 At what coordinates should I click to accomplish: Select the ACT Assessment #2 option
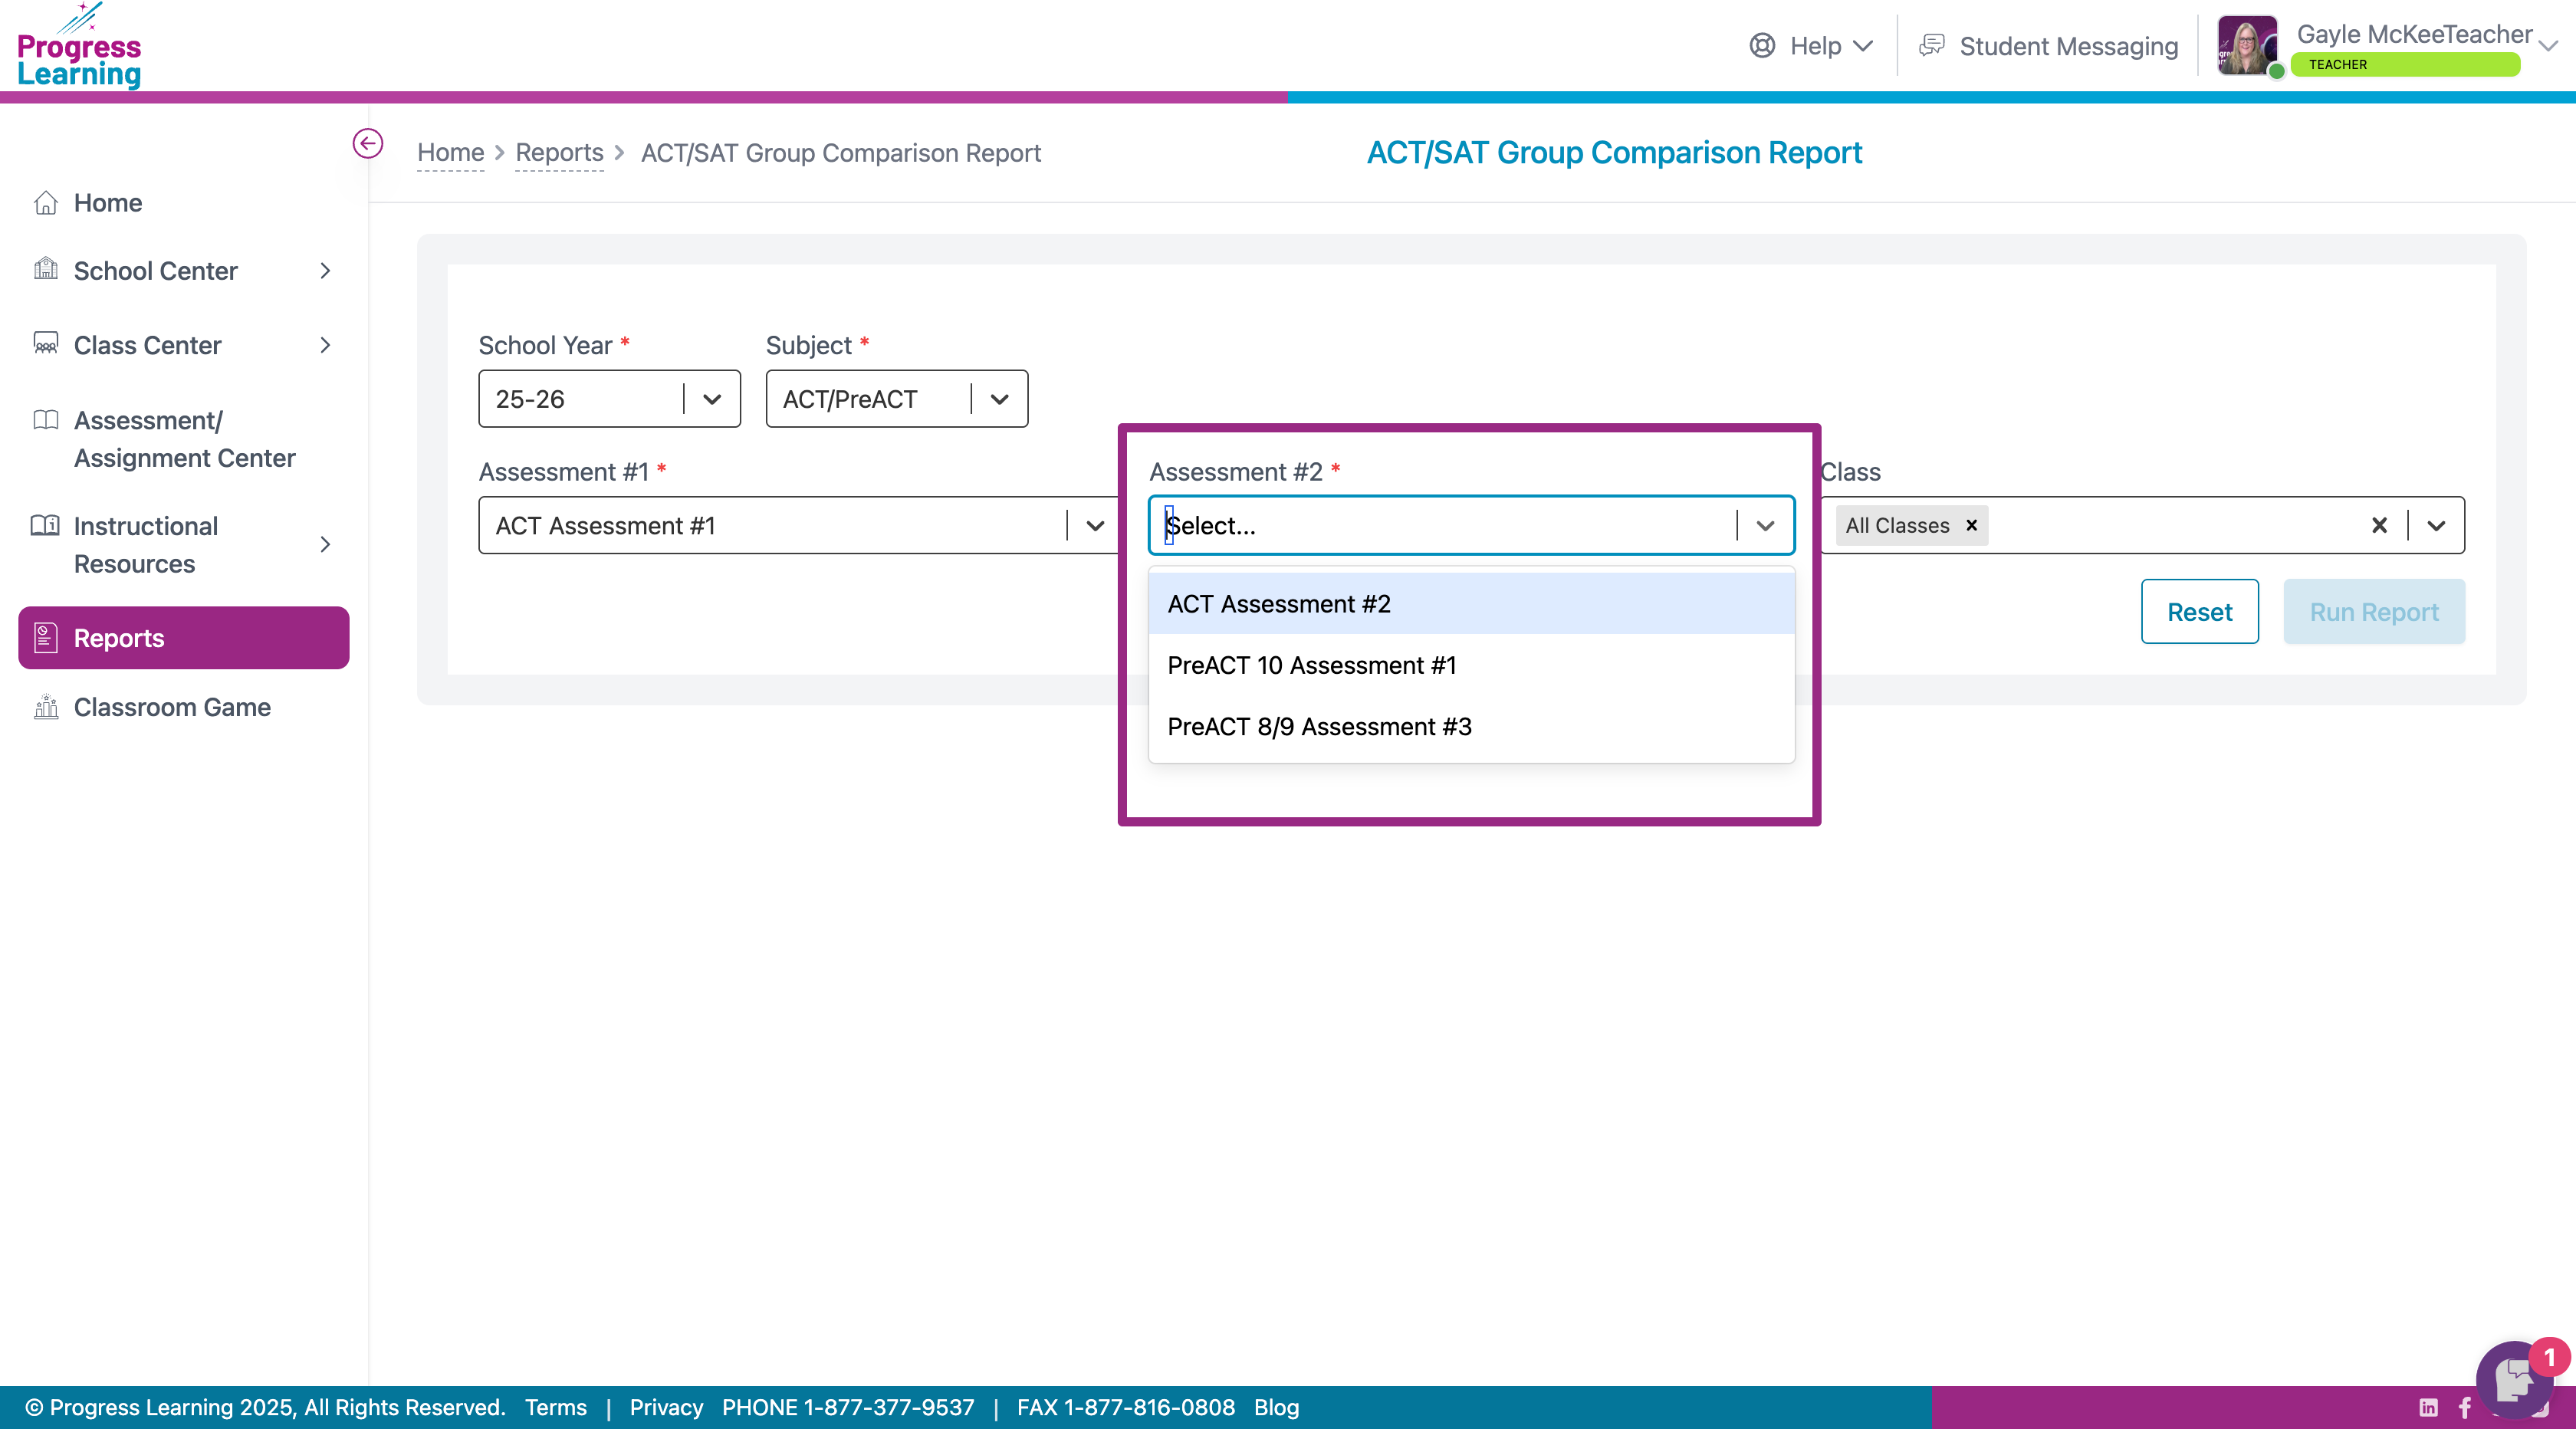(1279, 604)
